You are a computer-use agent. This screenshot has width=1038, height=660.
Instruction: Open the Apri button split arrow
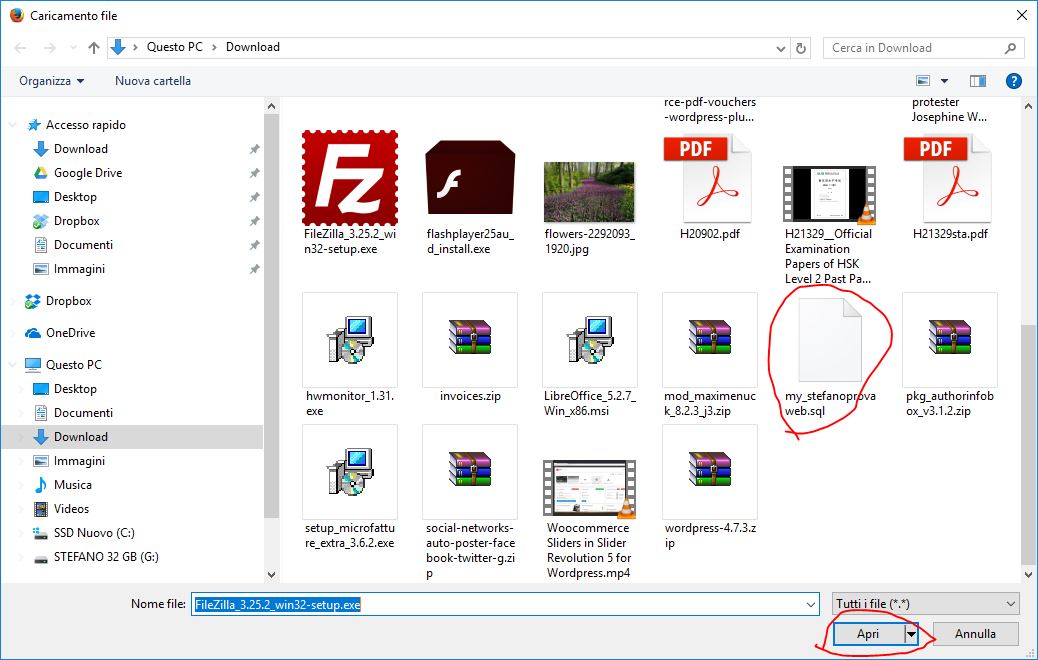[x=912, y=634]
